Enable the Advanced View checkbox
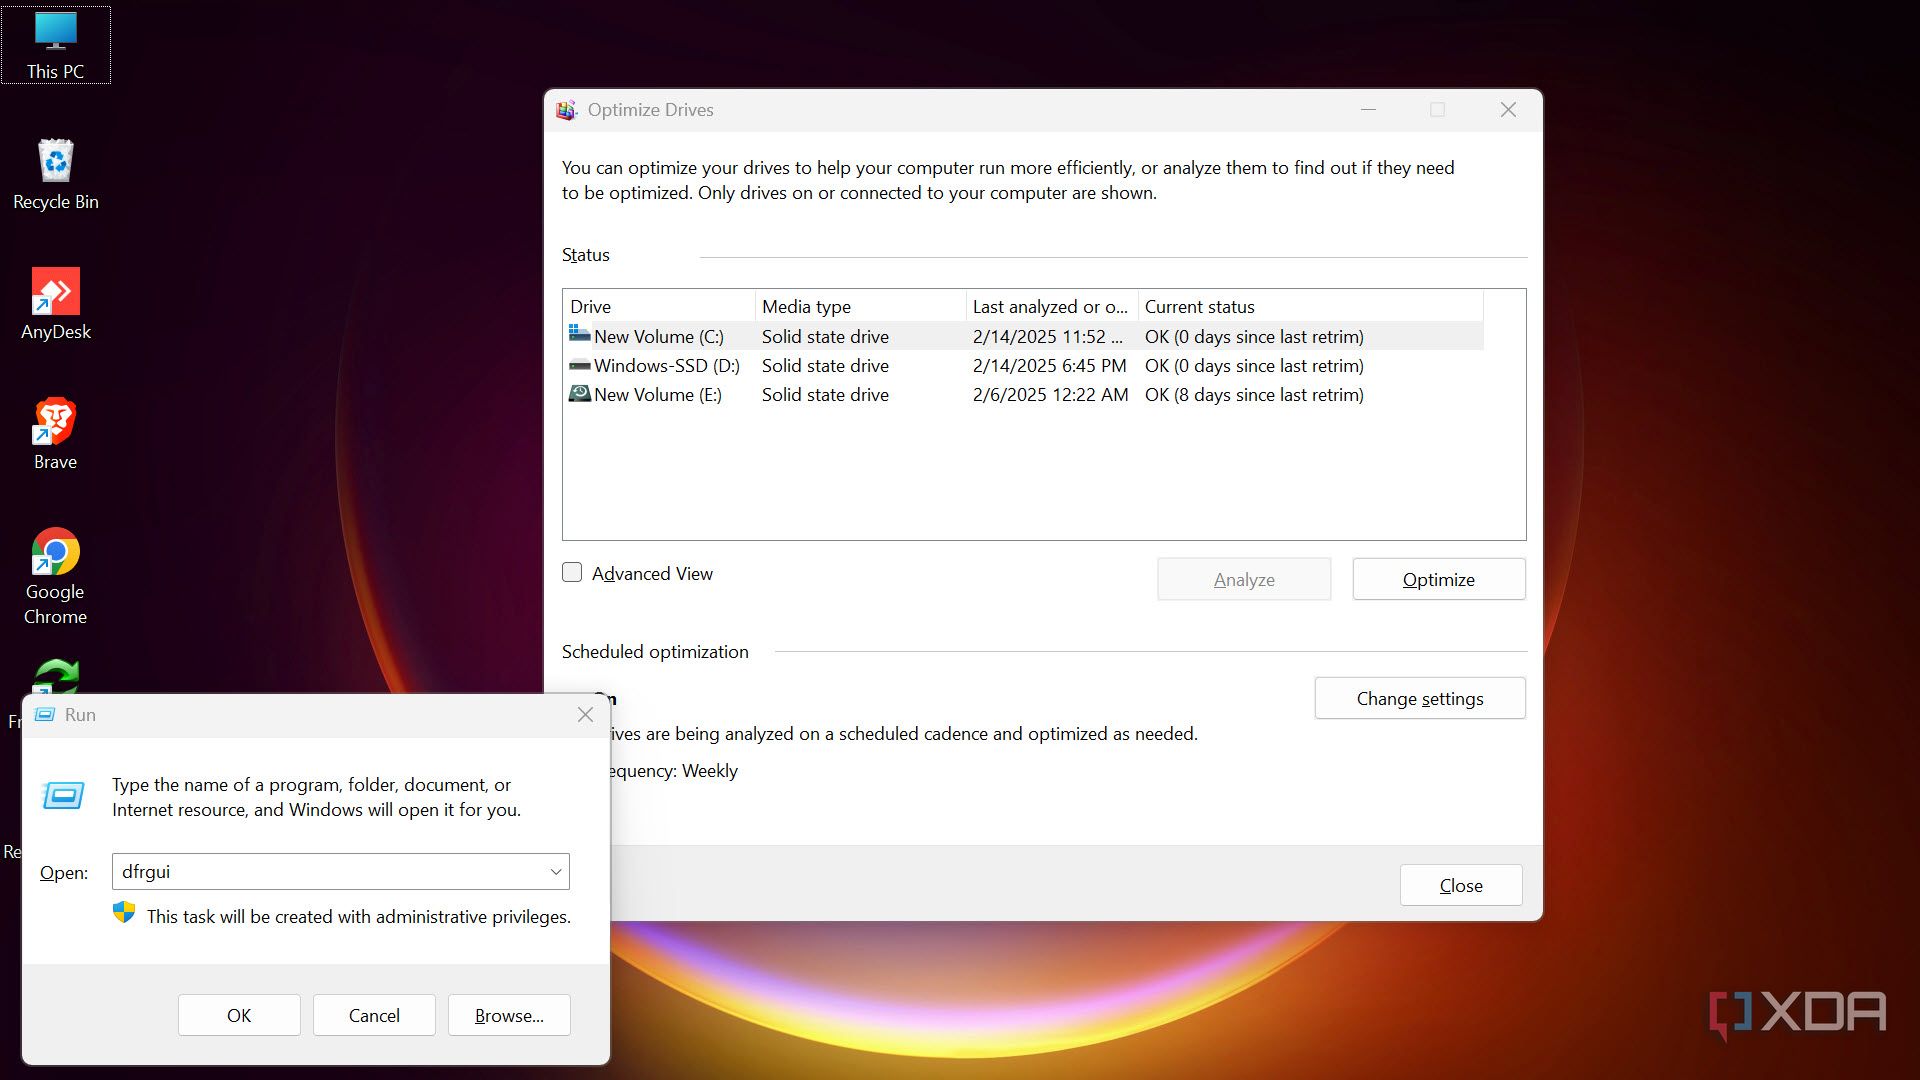The height and width of the screenshot is (1080, 1920). [572, 572]
